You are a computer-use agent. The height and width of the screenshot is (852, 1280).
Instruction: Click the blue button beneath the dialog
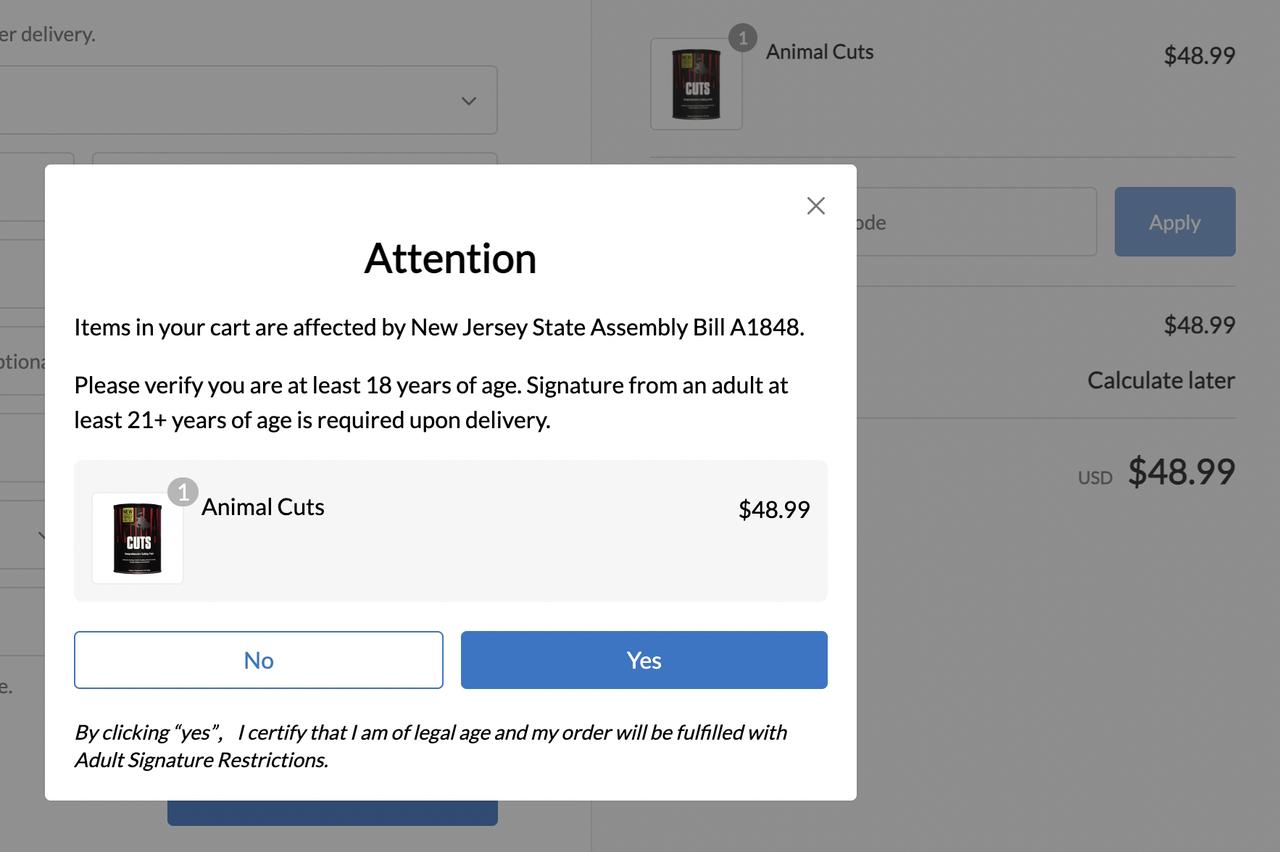tap(332, 813)
